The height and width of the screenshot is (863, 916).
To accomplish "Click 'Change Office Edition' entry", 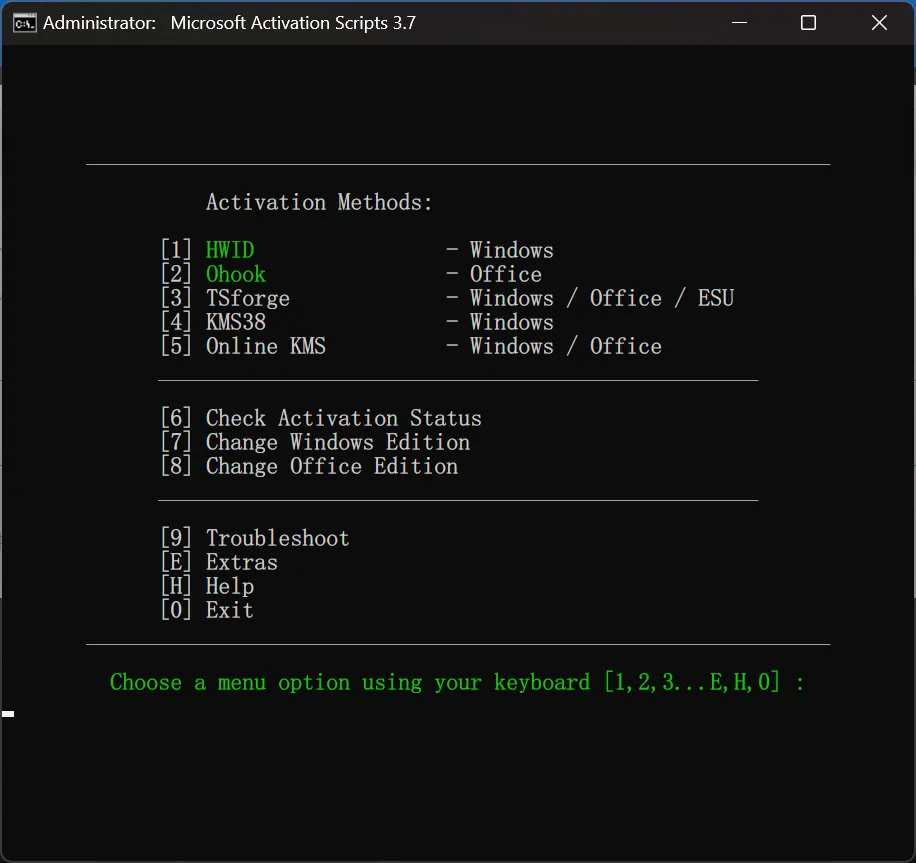I will click(332, 466).
